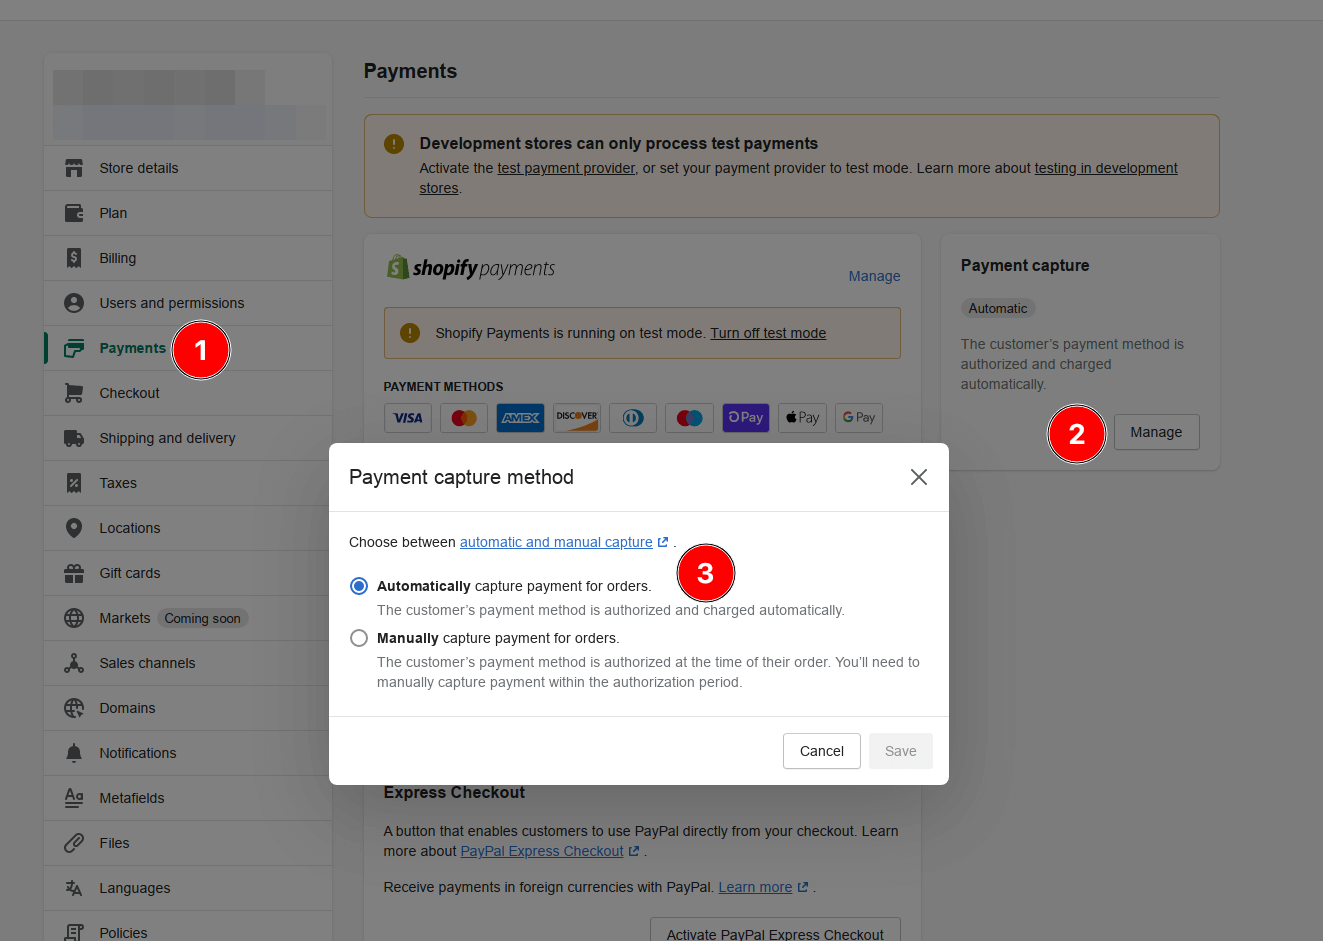
Task: Click the Google Pay logo
Action: (859, 418)
